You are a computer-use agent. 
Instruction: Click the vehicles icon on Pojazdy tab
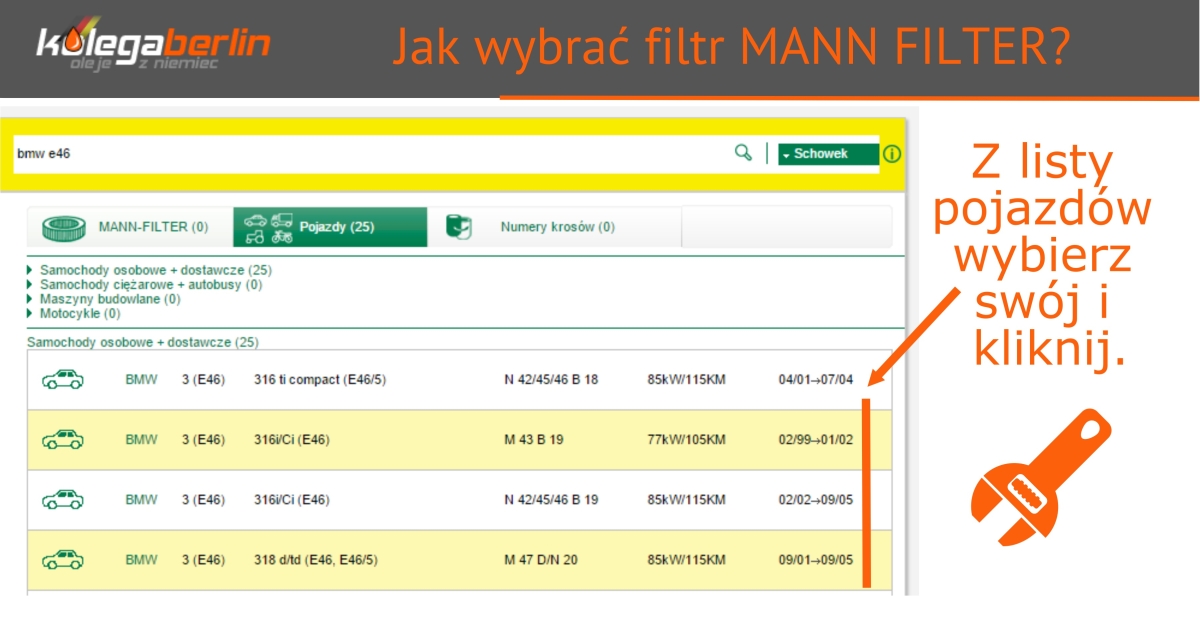coord(269,228)
